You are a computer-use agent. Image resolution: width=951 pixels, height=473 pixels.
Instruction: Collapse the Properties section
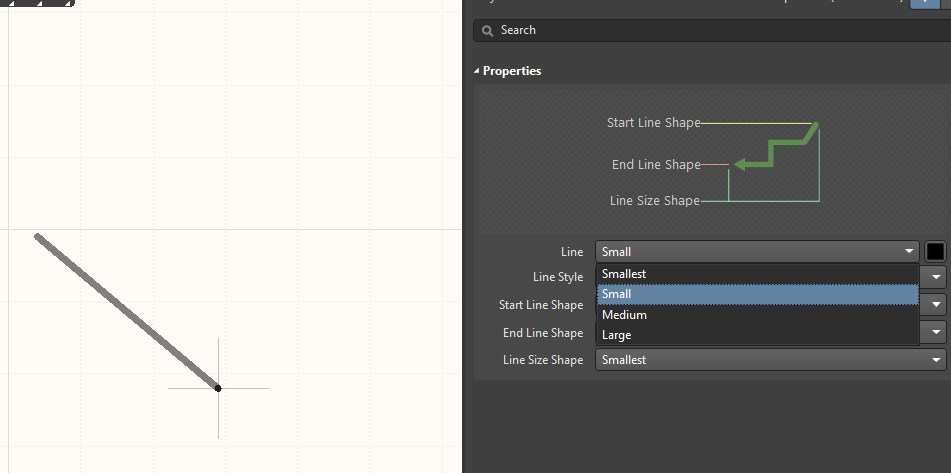(x=477, y=71)
